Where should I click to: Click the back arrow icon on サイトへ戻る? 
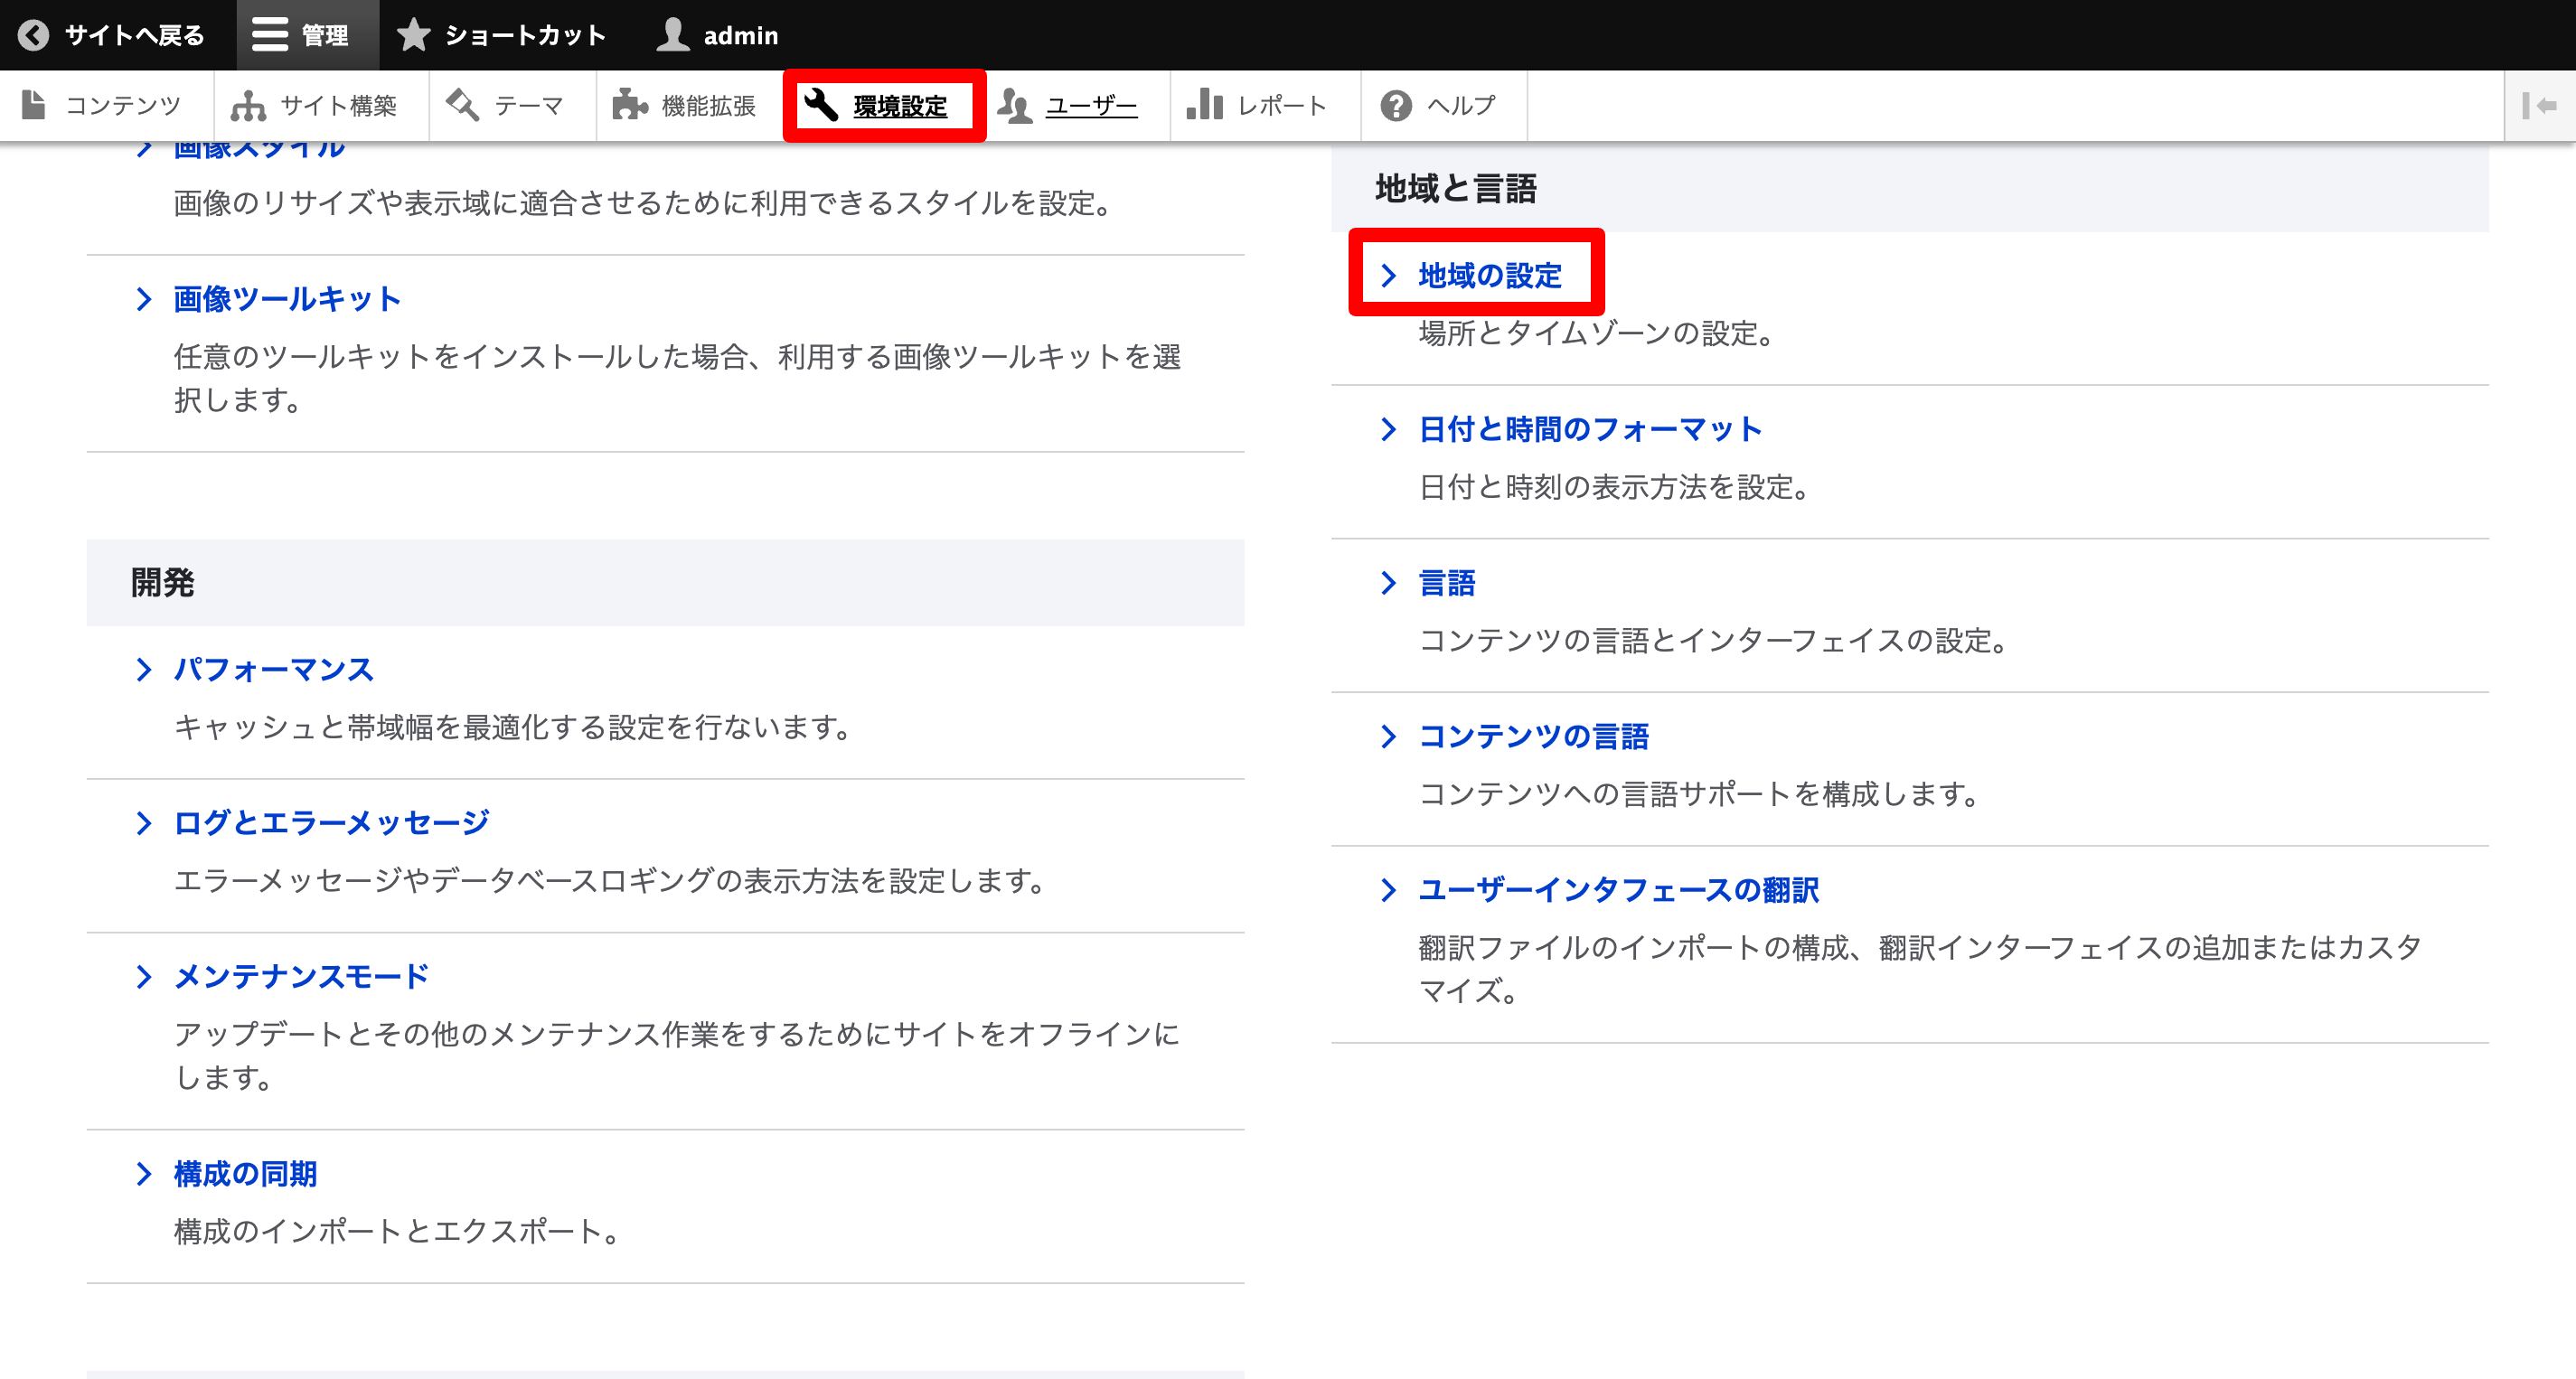pos(33,34)
